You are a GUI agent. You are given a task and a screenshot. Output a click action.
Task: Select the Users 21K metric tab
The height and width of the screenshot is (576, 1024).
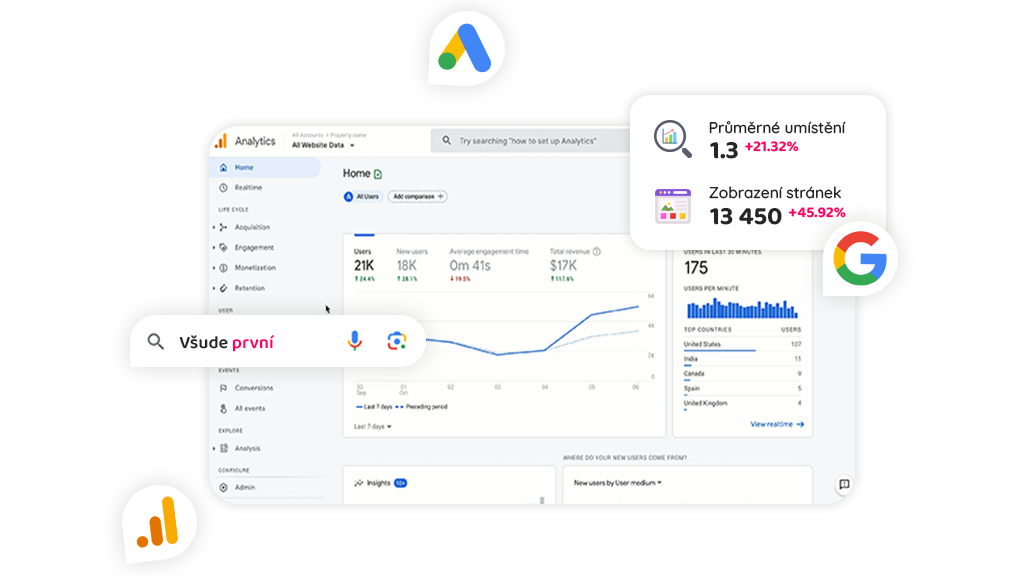[364, 264]
